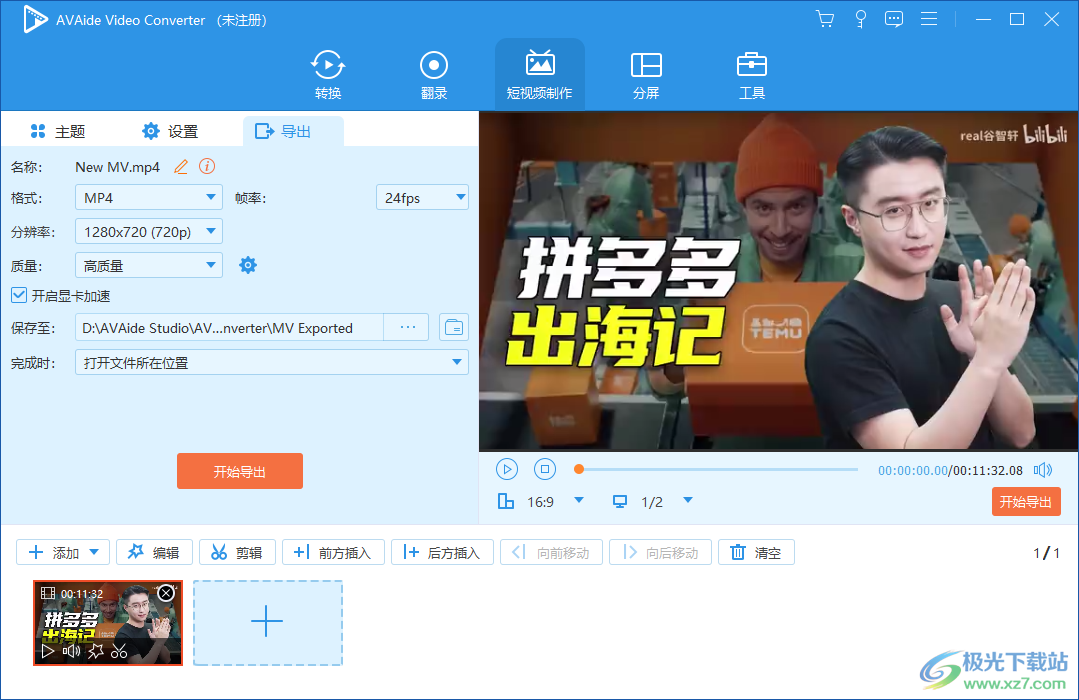Click the volume speaker icon in preview

click(x=1043, y=469)
